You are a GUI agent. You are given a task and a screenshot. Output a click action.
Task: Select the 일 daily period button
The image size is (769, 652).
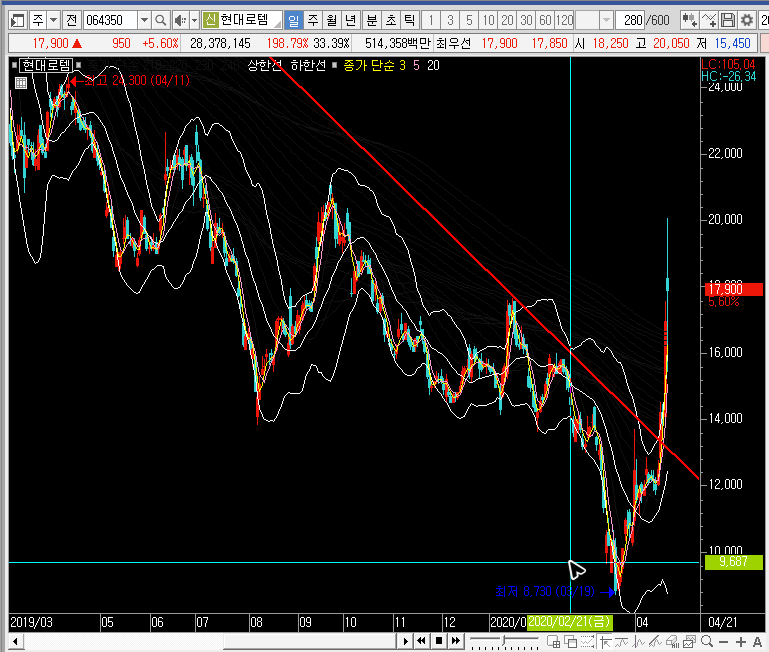point(293,21)
